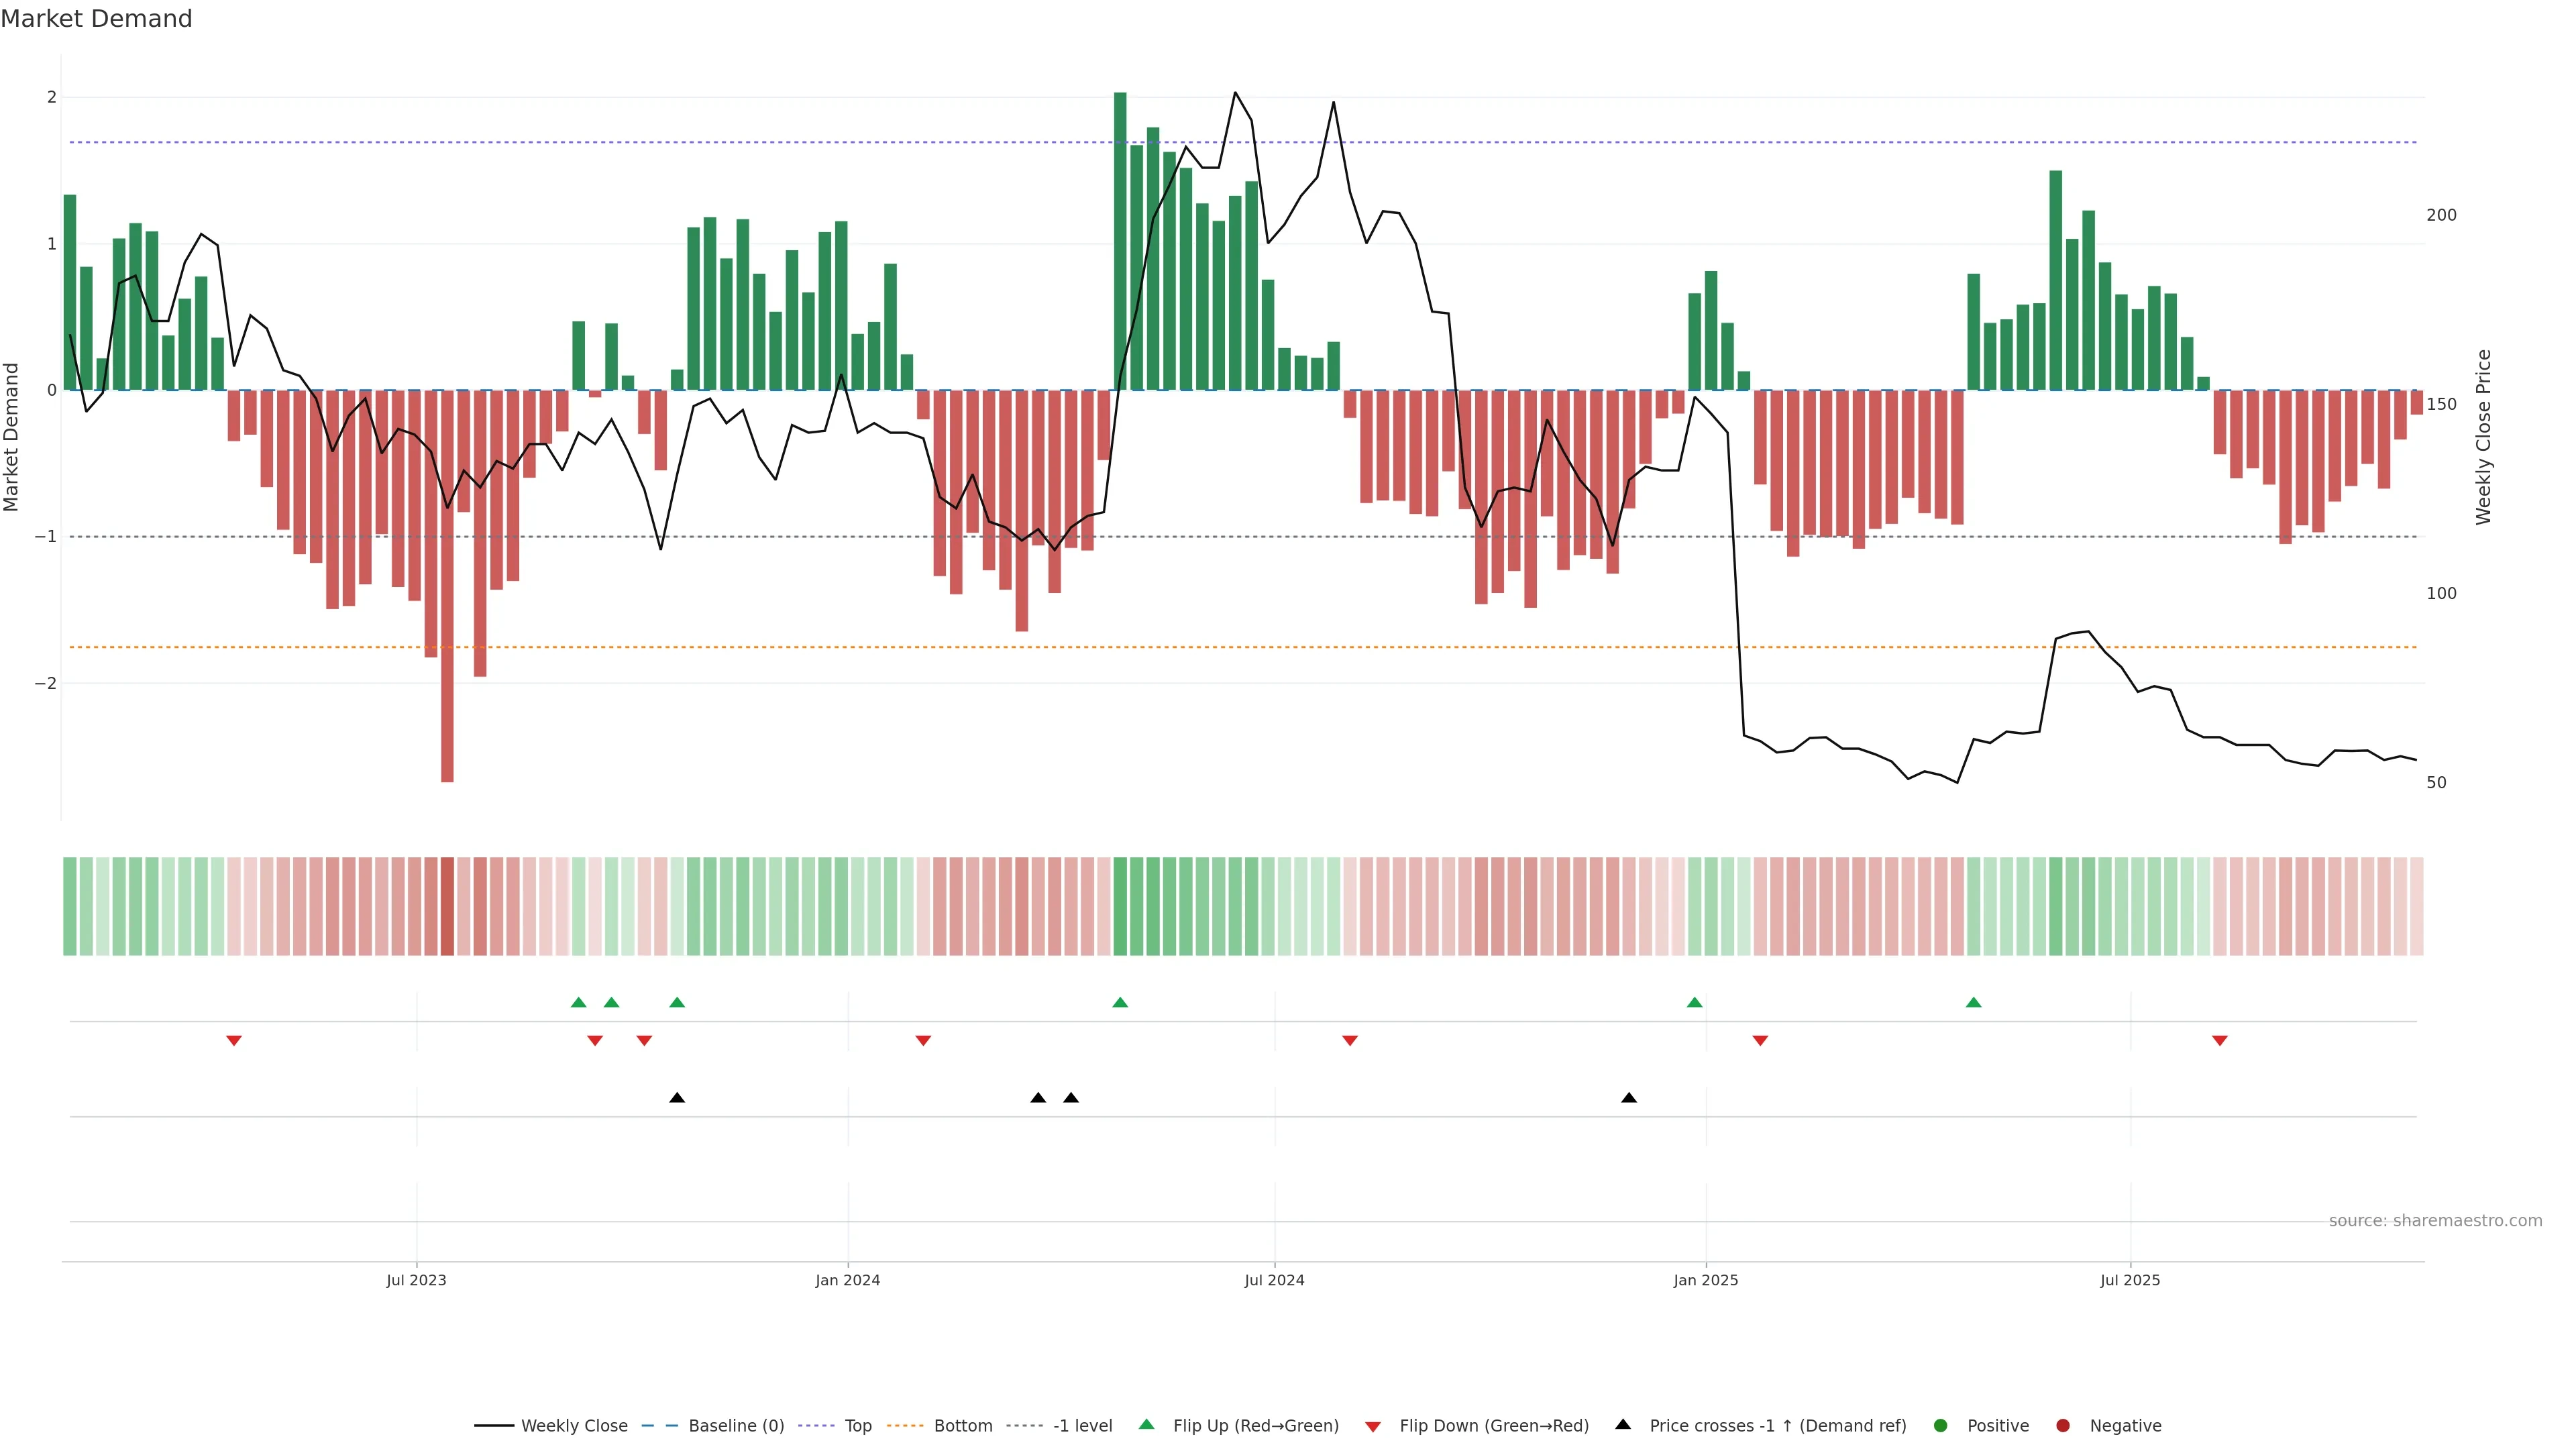Click the green Flip Up legend triangle
The image size is (2576, 1449).
coord(1147,1425)
